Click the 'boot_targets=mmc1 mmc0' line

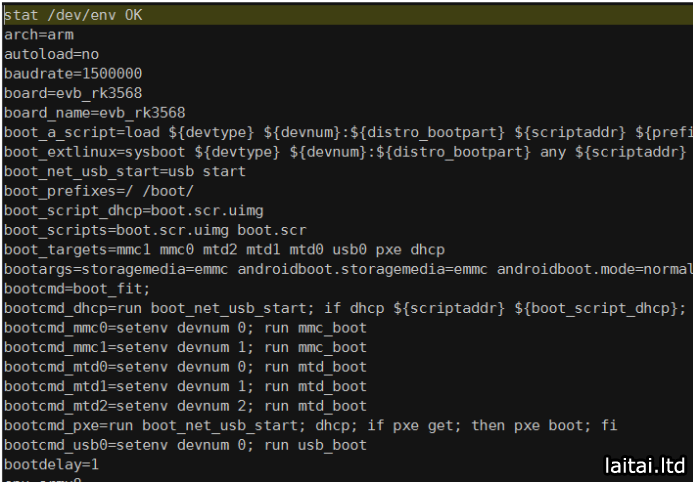pos(224,249)
